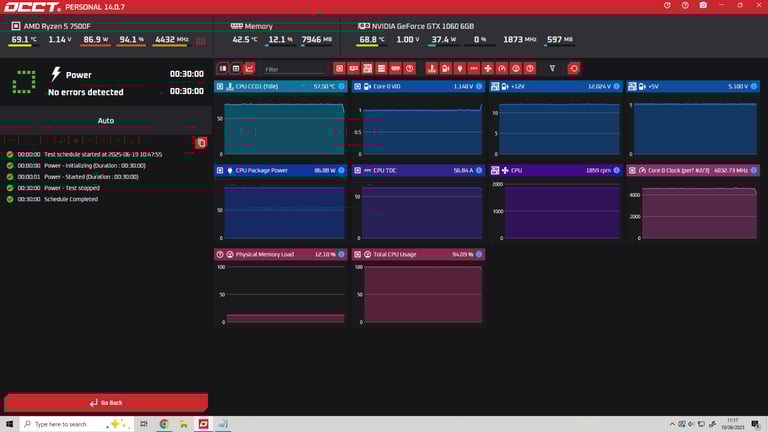This screenshot has height=432, width=768.
Task: Click the 'No errors detected' status text
Action: (85, 92)
